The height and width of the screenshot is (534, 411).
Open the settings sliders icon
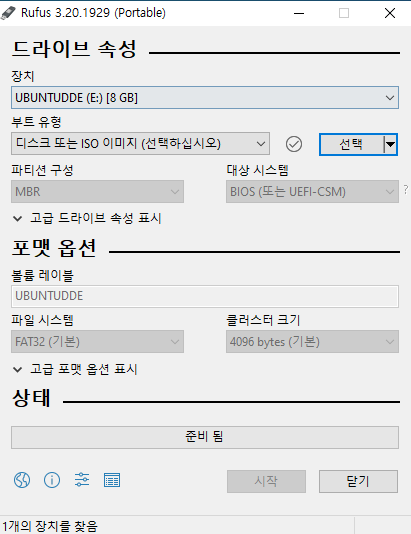point(82,480)
